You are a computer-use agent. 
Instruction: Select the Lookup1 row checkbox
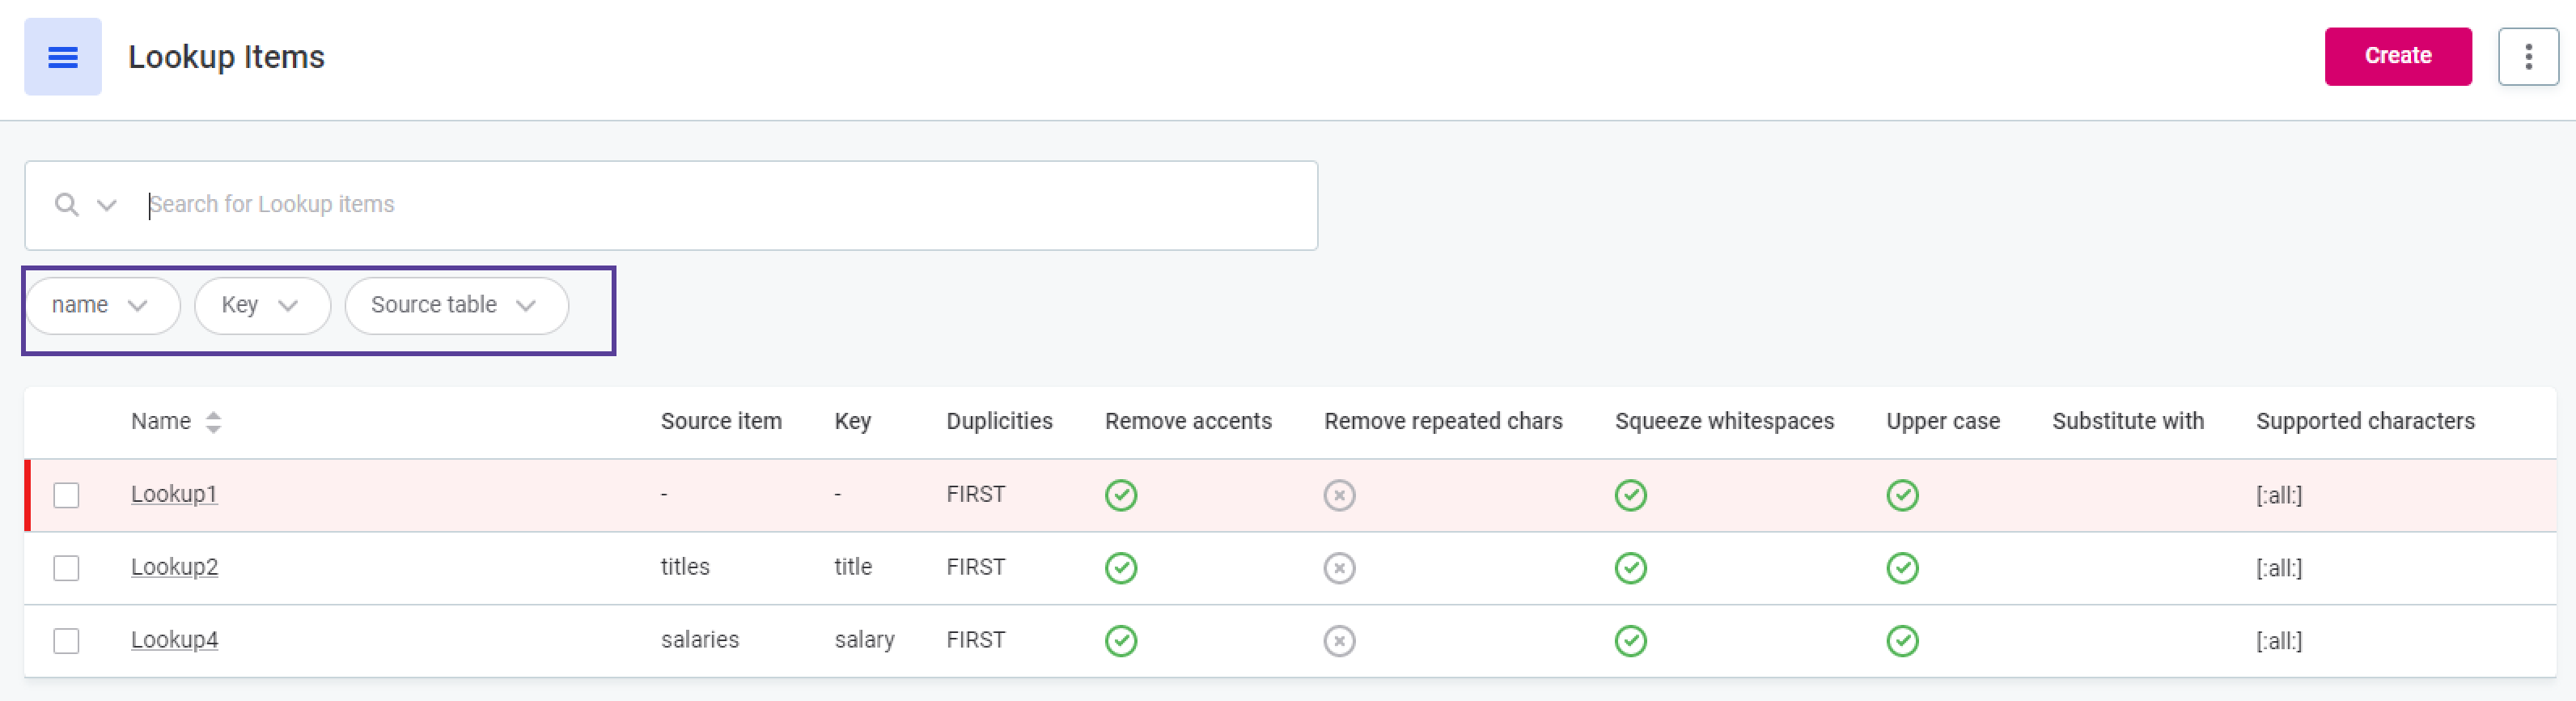click(x=66, y=495)
